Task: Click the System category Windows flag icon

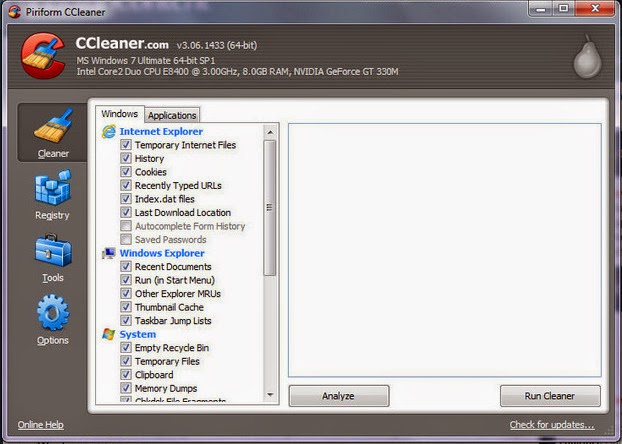Action: tap(108, 334)
